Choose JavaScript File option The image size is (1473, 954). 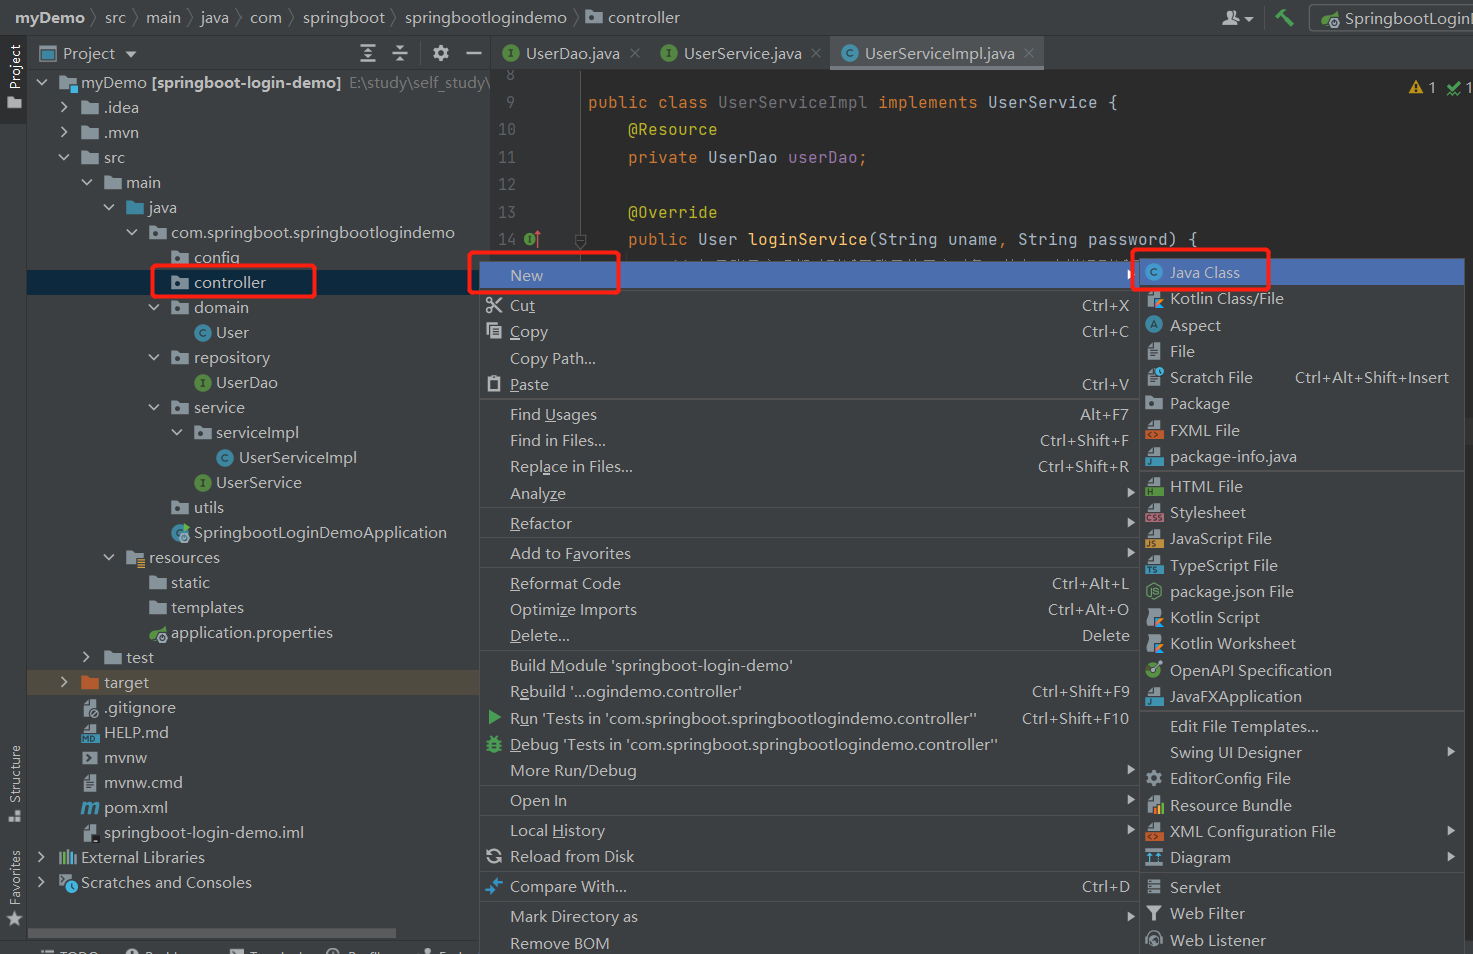coord(1302,538)
